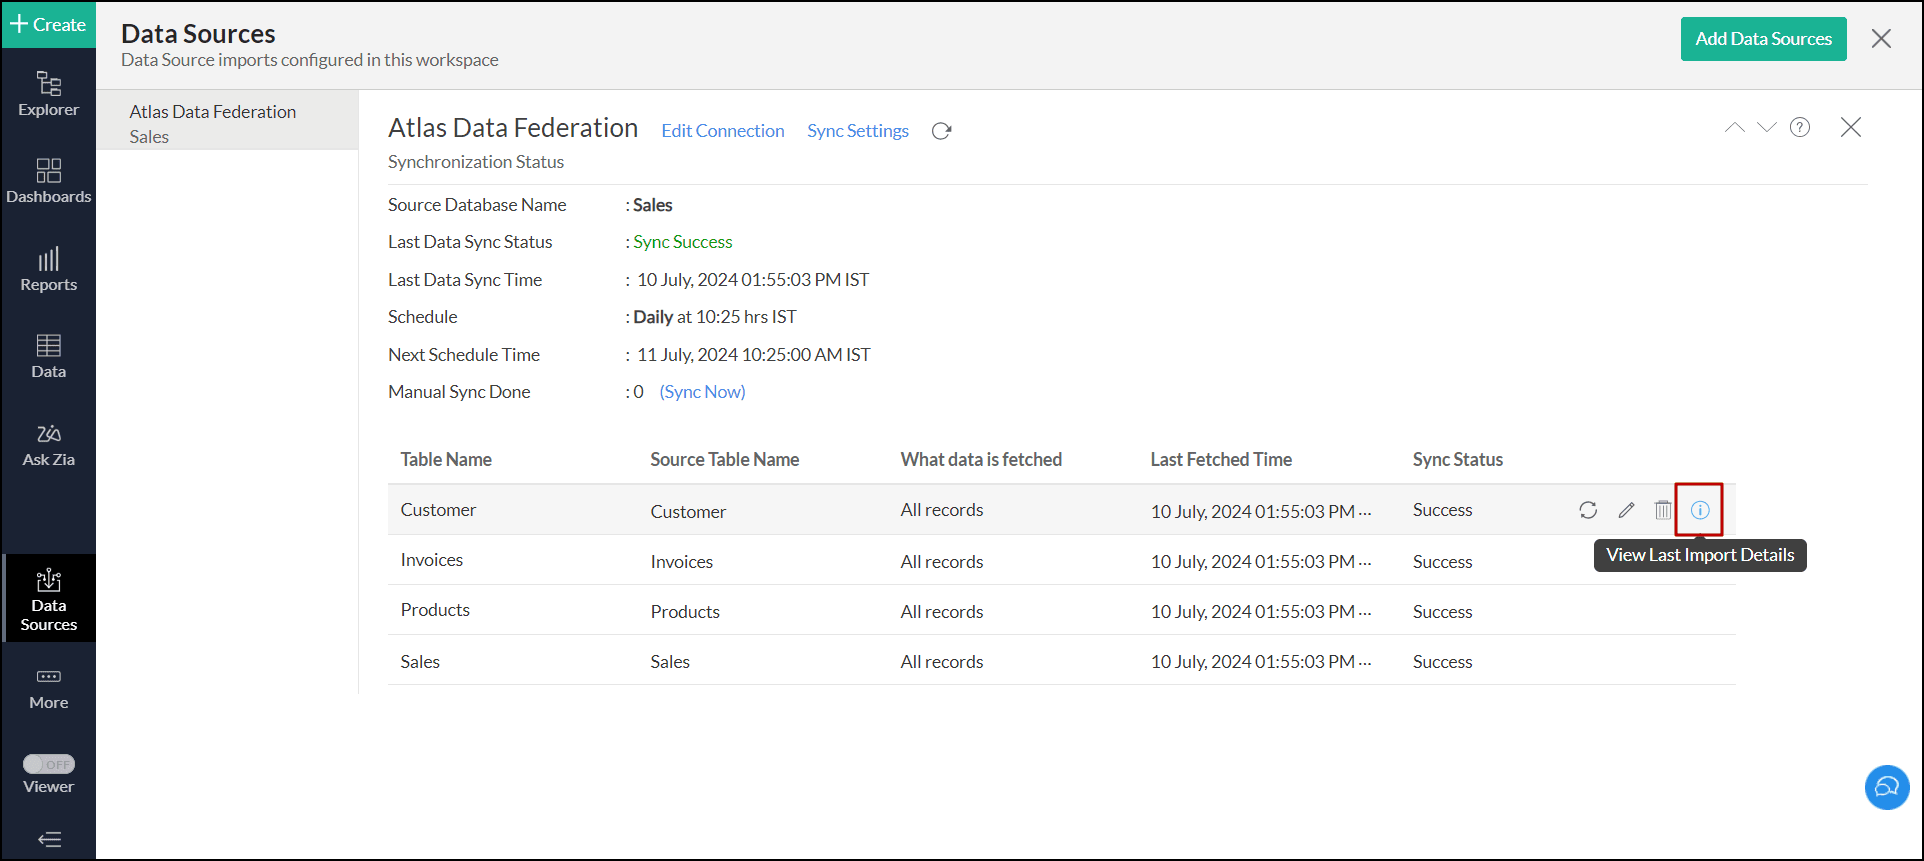
Task: View last import details info icon
Action: click(x=1700, y=510)
